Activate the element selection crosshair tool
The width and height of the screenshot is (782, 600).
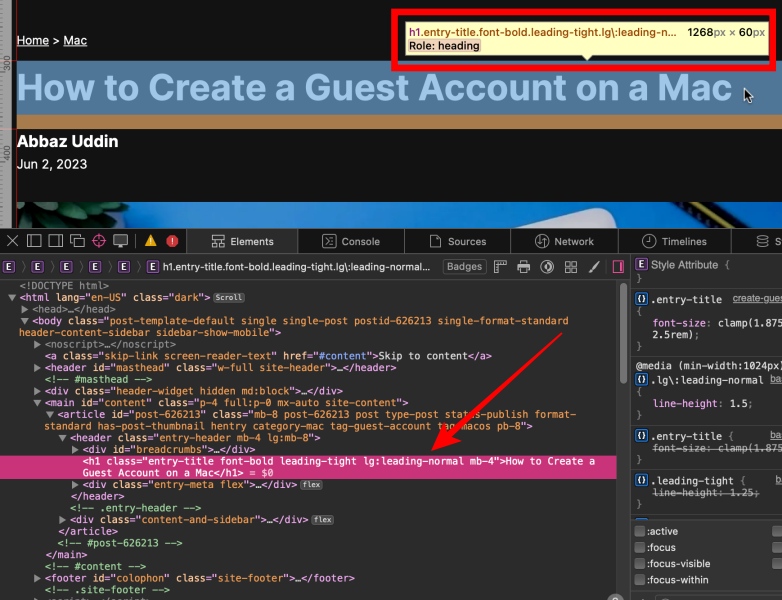point(99,241)
